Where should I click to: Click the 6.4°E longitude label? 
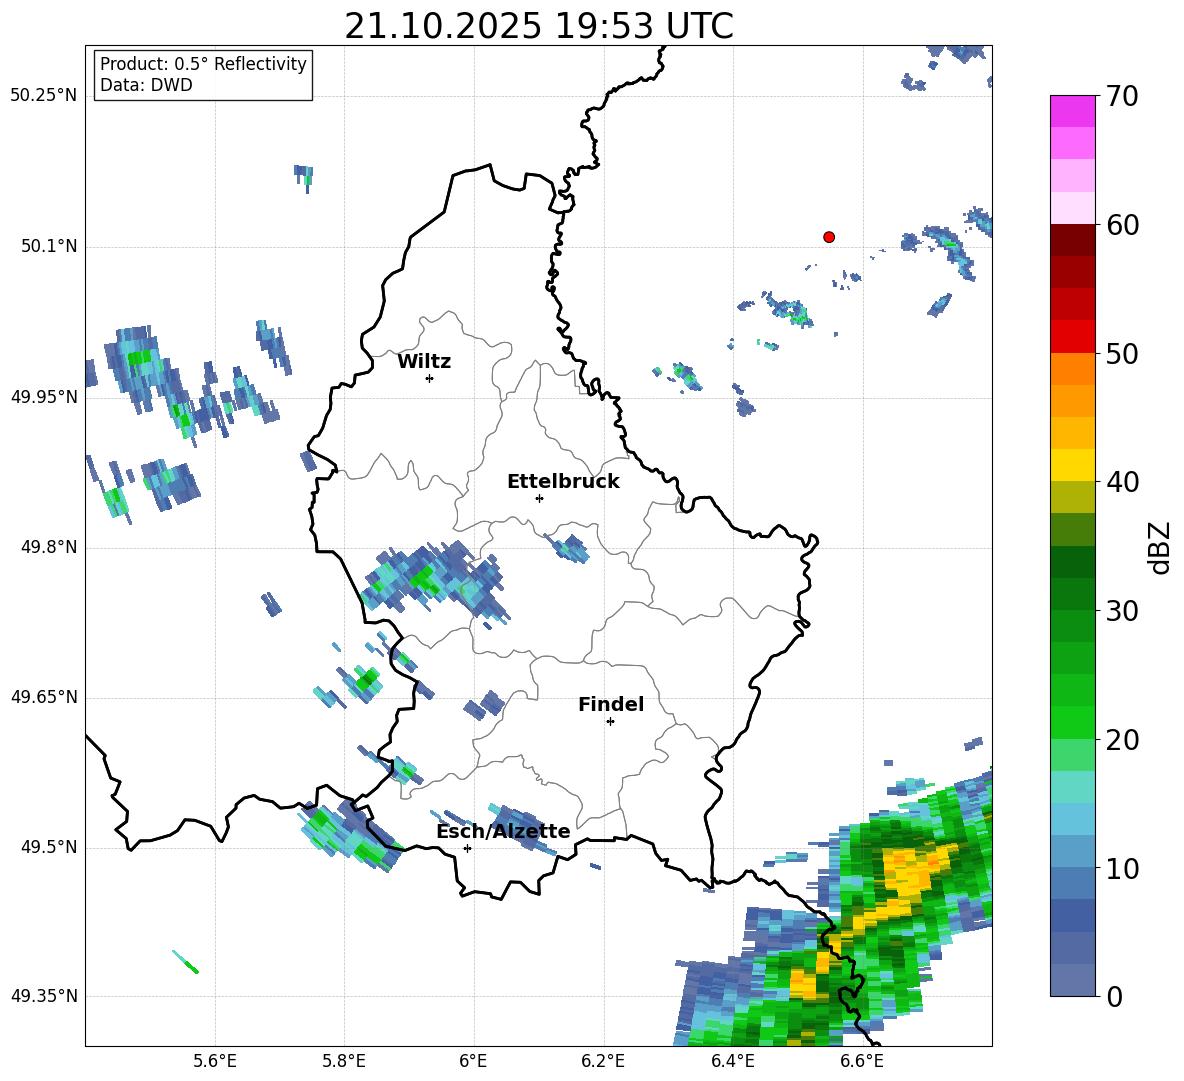click(x=732, y=1062)
